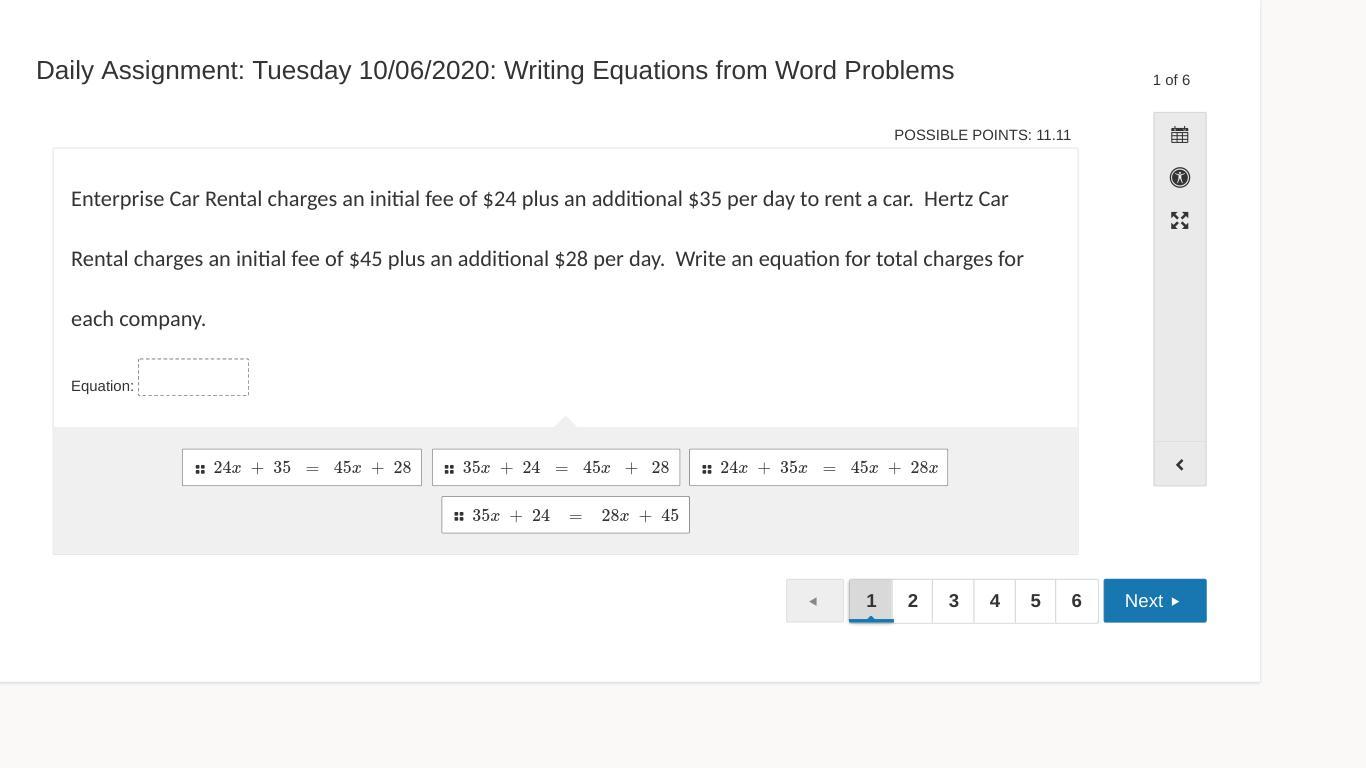Click the "POSSIBLE POINTS: 11.11" label
Screen dimensions: 1366x768
click(x=982, y=135)
